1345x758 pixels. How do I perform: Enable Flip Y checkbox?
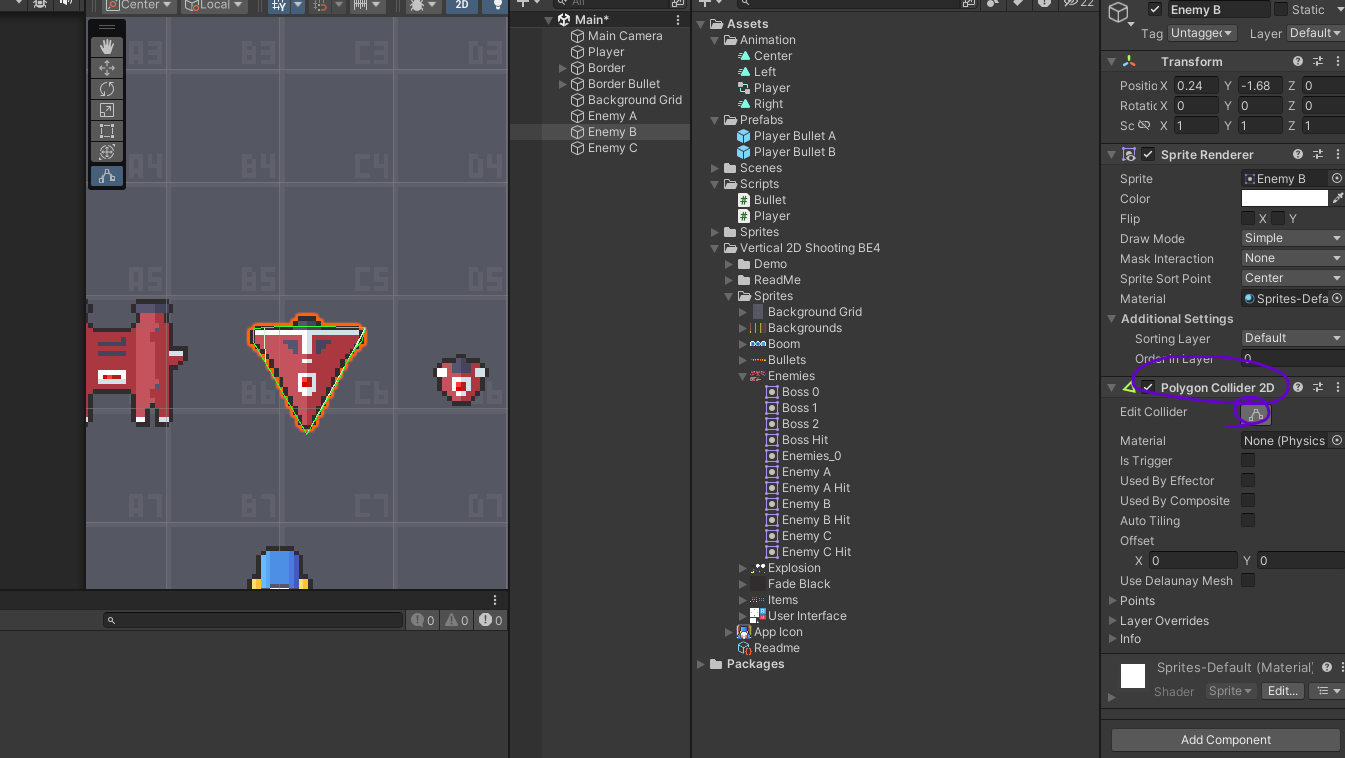click(1278, 219)
